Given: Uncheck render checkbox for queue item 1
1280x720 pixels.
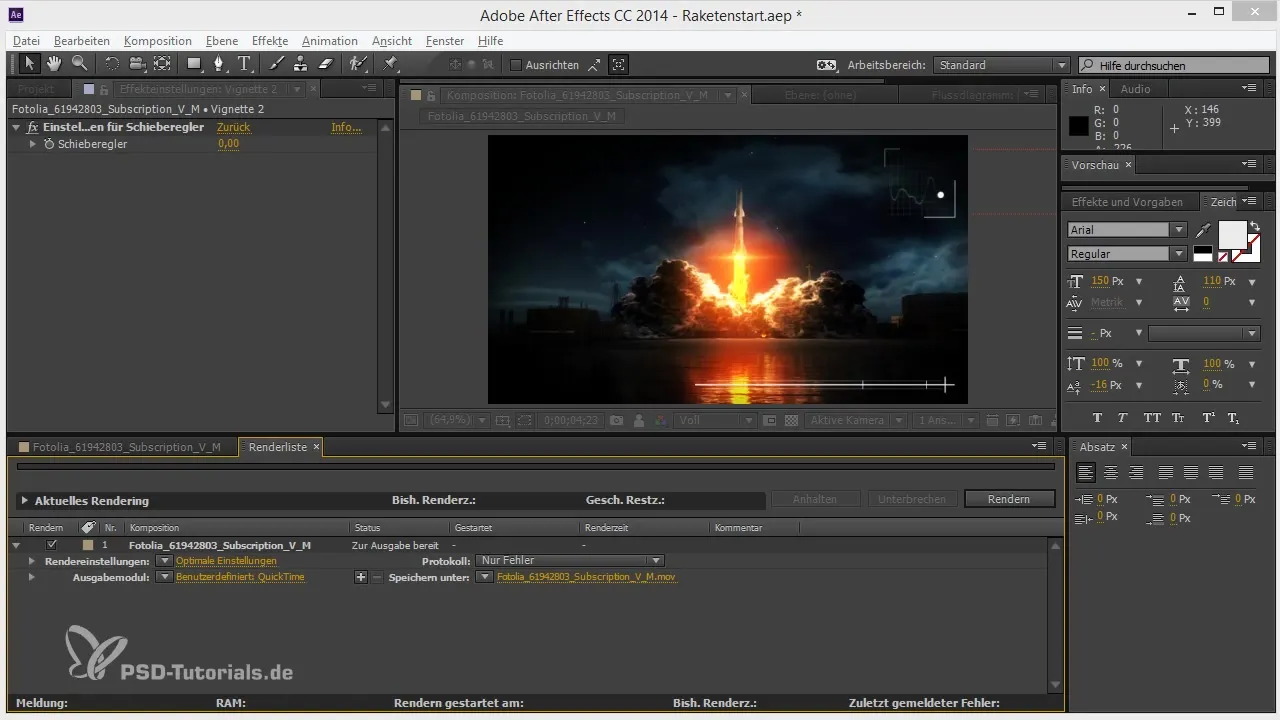Looking at the screenshot, I should point(52,545).
